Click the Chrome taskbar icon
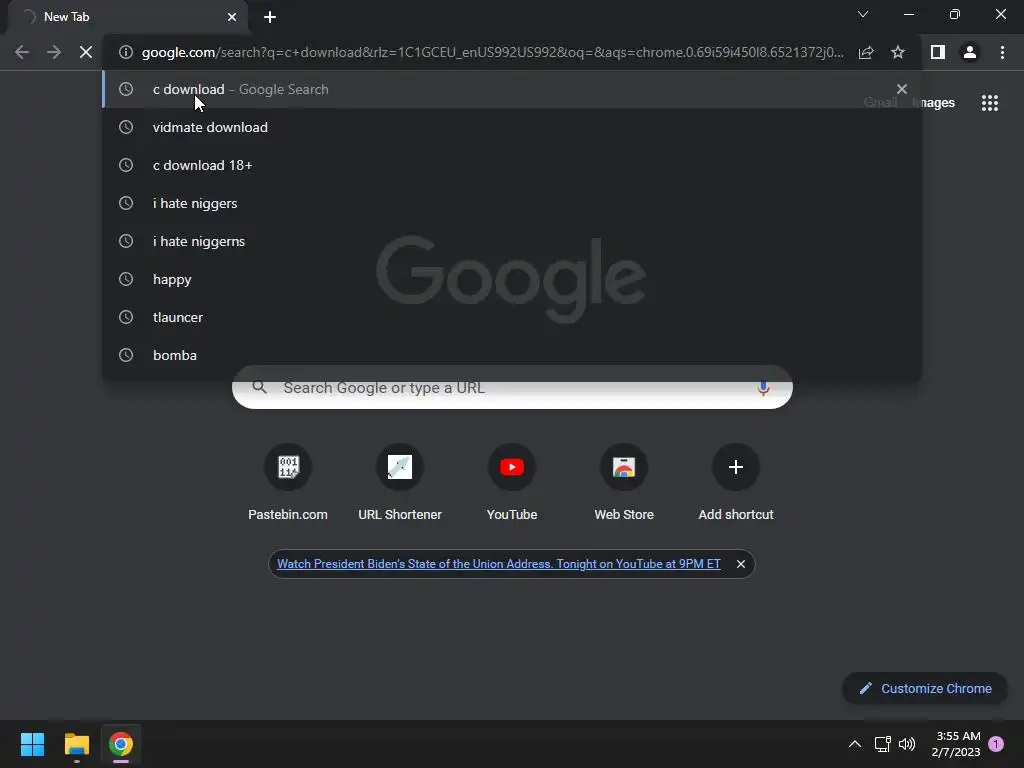1024x768 pixels. 121,744
